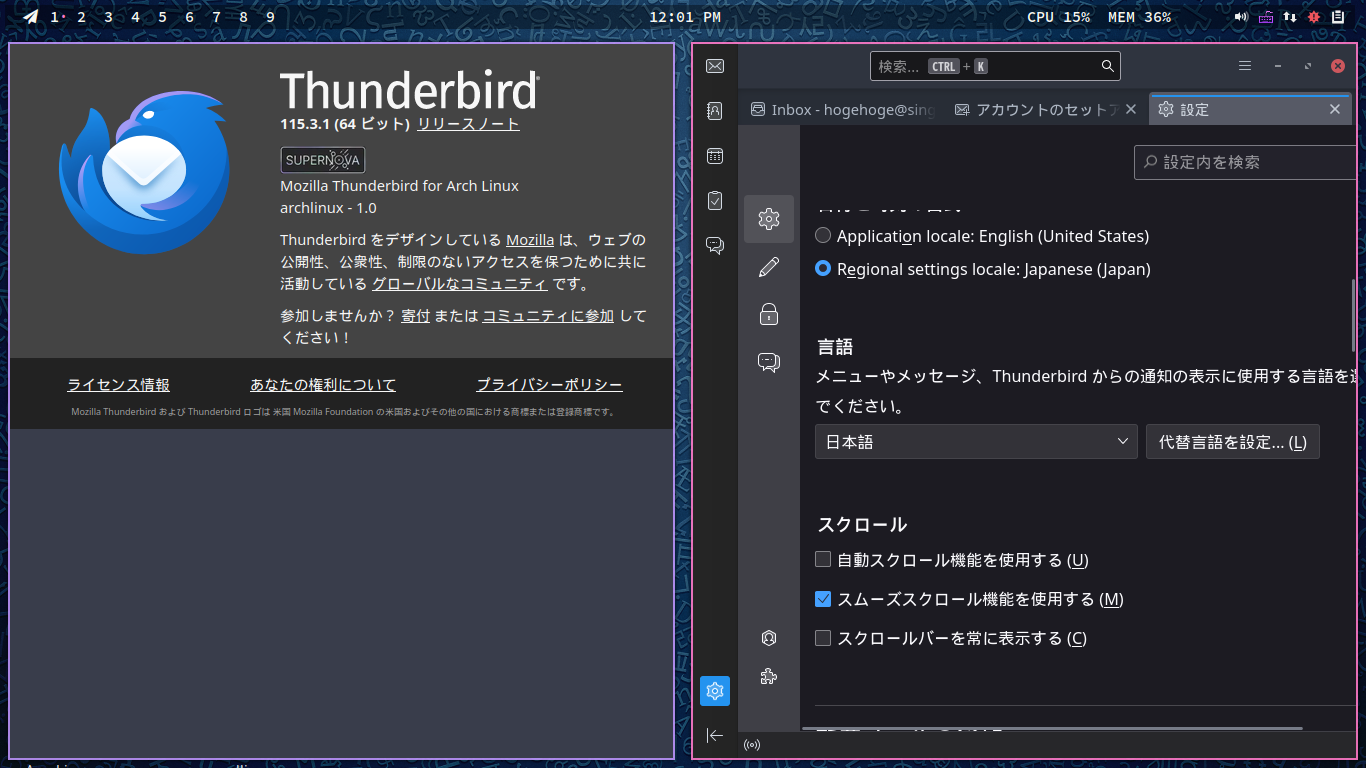Open ライセンス情報 link
Viewport: 1366px width, 768px height.
click(118, 385)
